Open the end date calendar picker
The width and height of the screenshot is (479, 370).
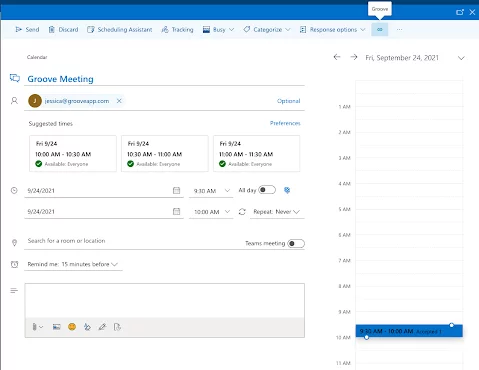[x=176, y=211]
